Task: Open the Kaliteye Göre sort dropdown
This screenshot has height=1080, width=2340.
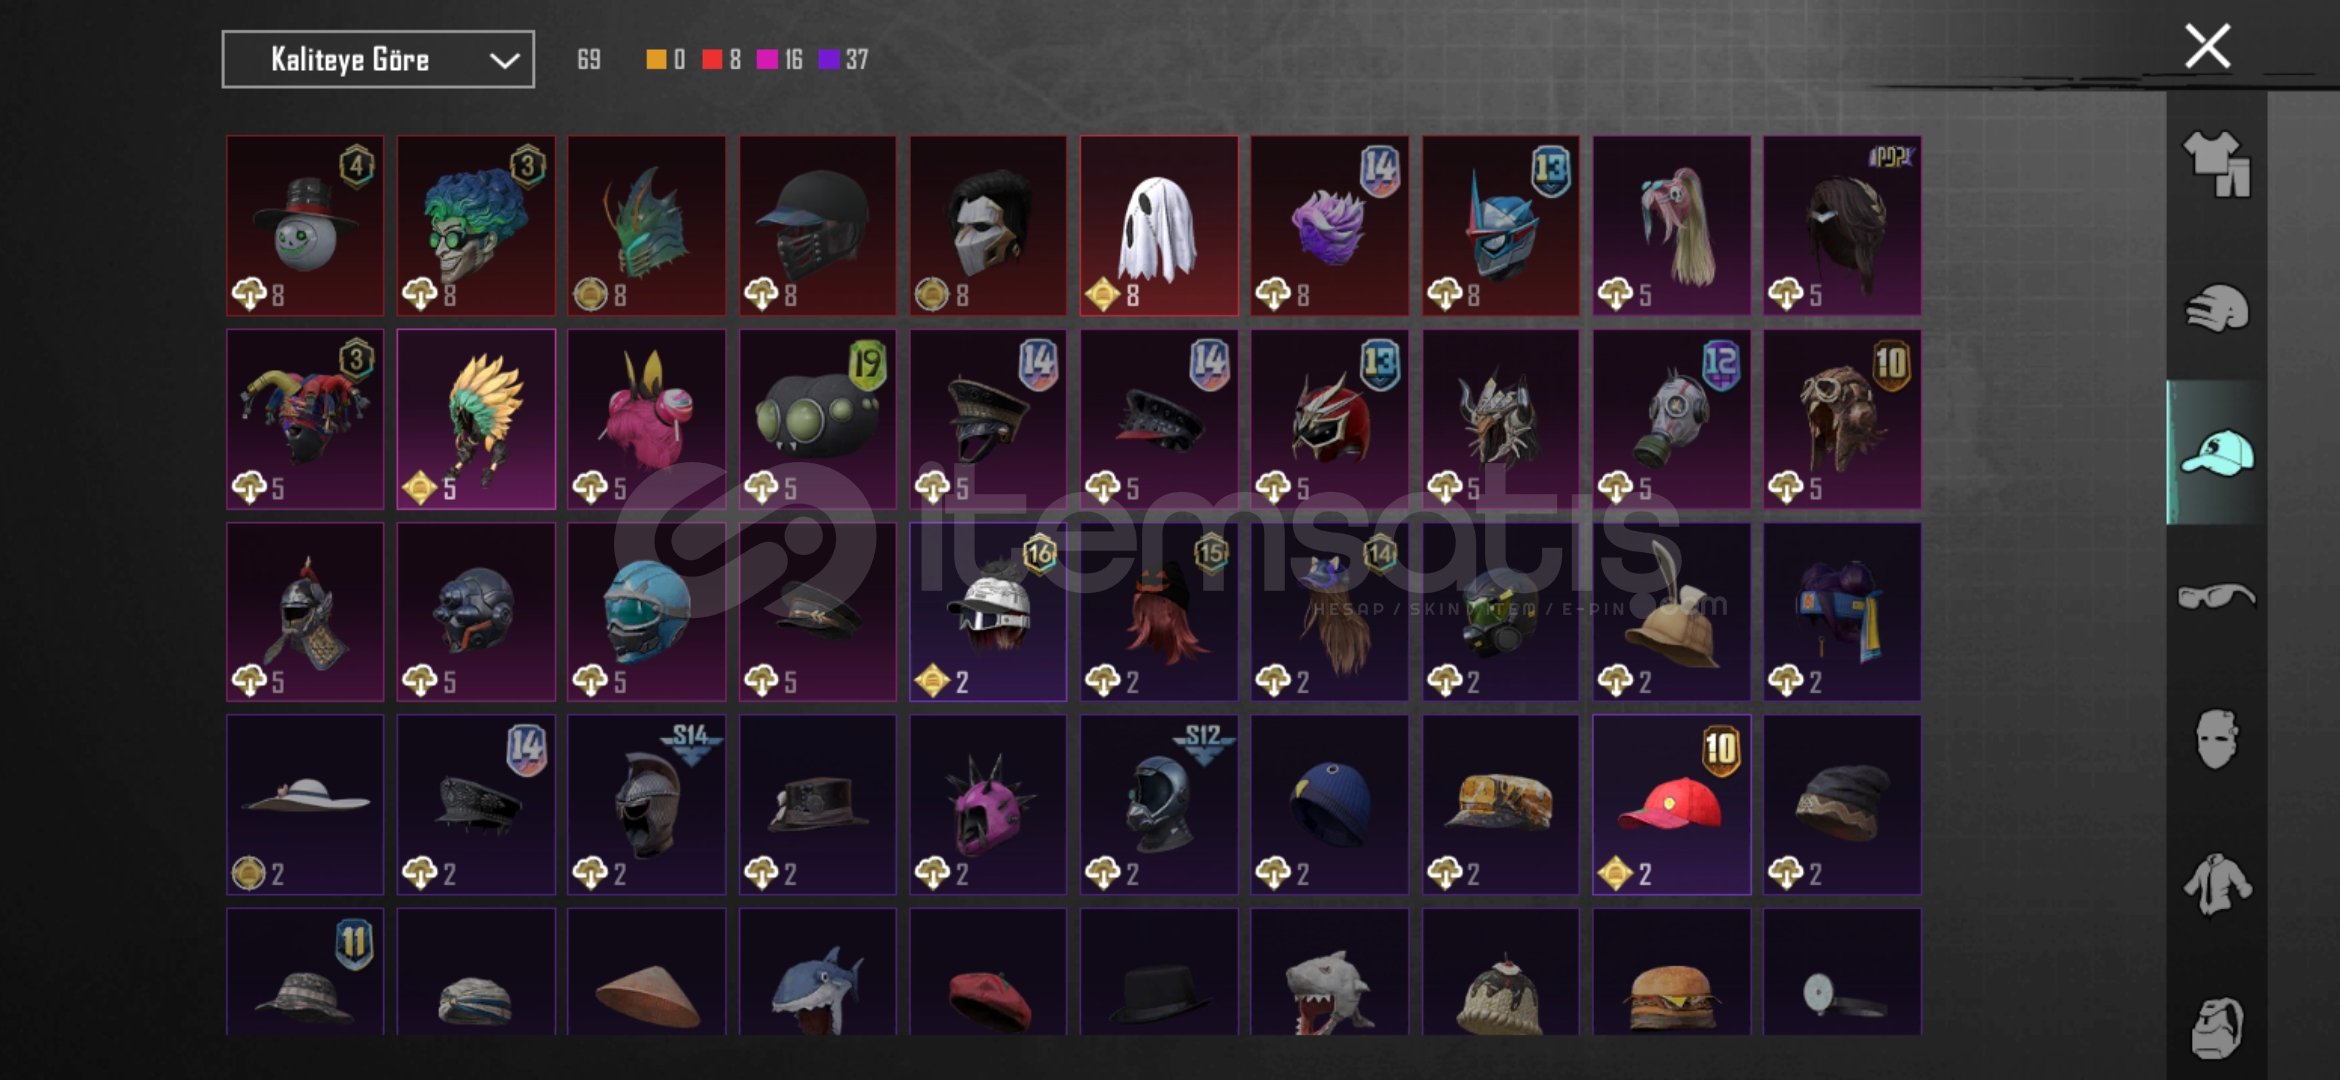Action: pyautogui.click(x=378, y=59)
